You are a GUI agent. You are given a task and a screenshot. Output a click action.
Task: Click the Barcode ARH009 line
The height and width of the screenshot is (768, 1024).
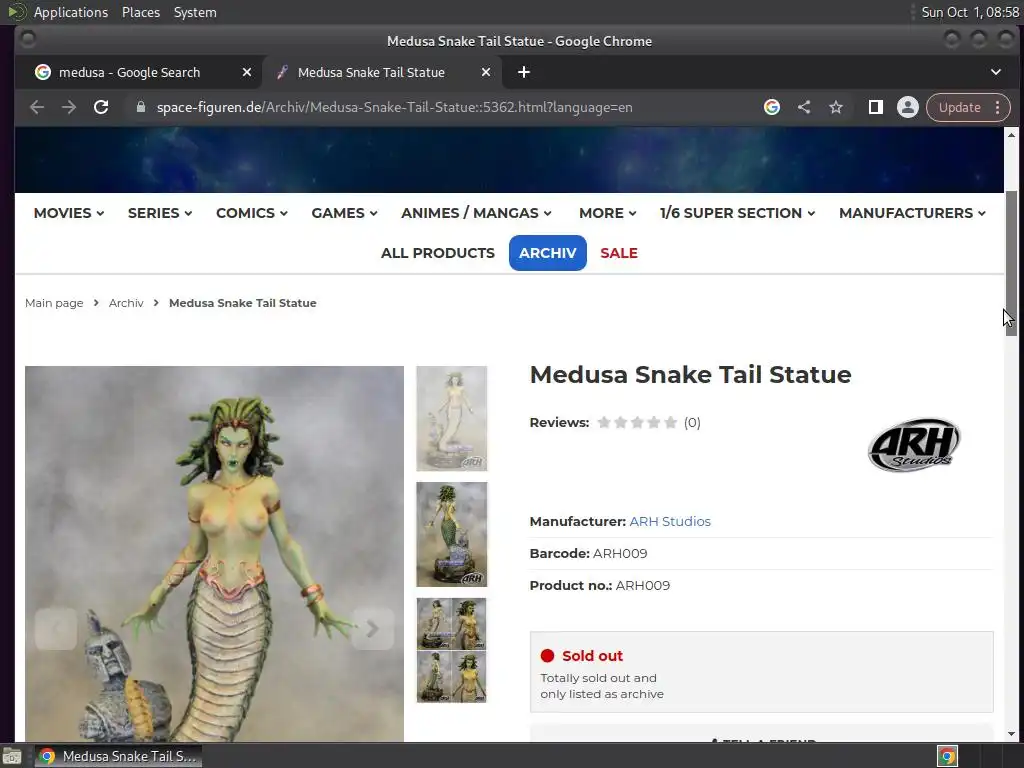[x=588, y=553]
